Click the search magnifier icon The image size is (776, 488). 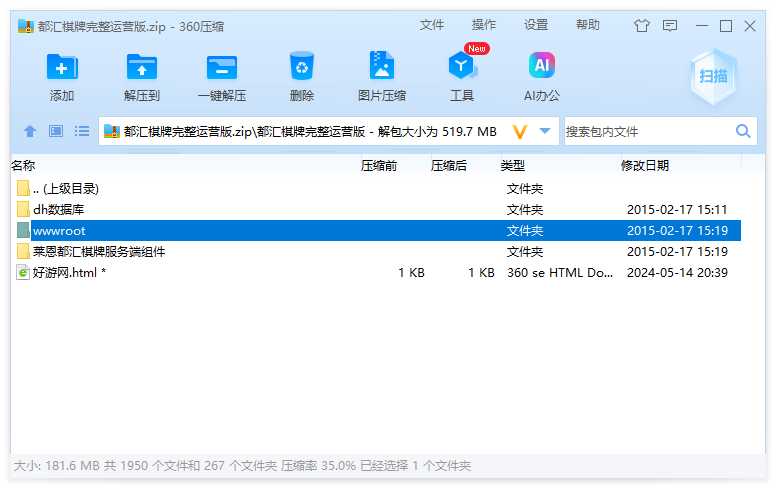(x=743, y=131)
